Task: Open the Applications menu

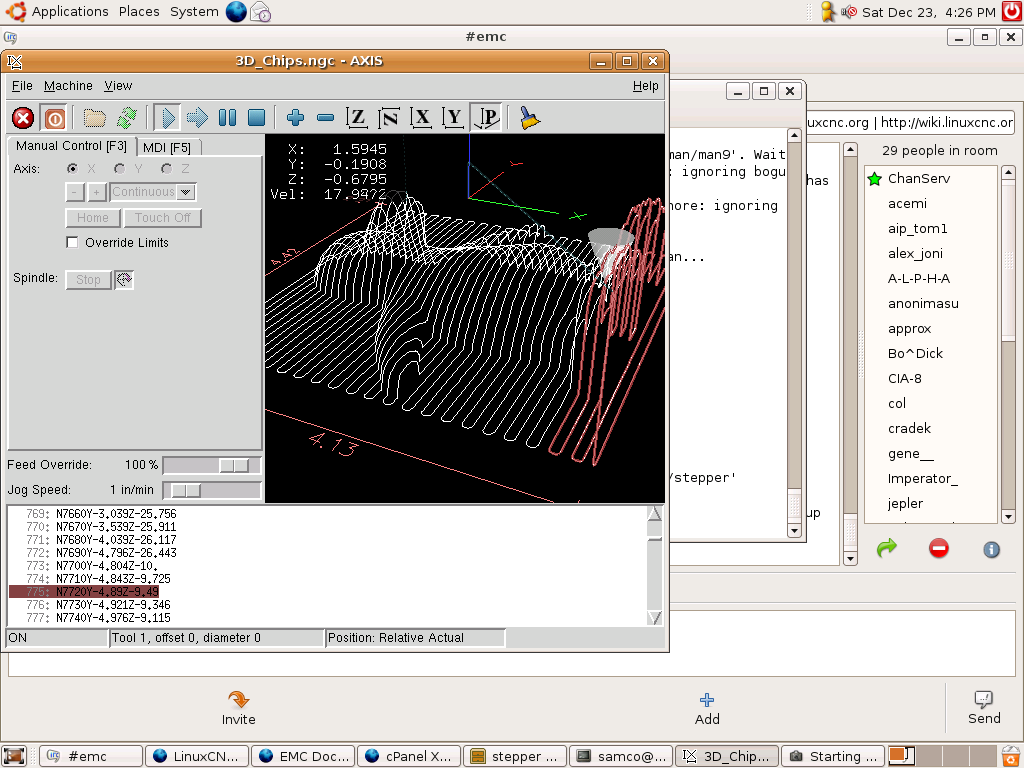Action: point(70,12)
